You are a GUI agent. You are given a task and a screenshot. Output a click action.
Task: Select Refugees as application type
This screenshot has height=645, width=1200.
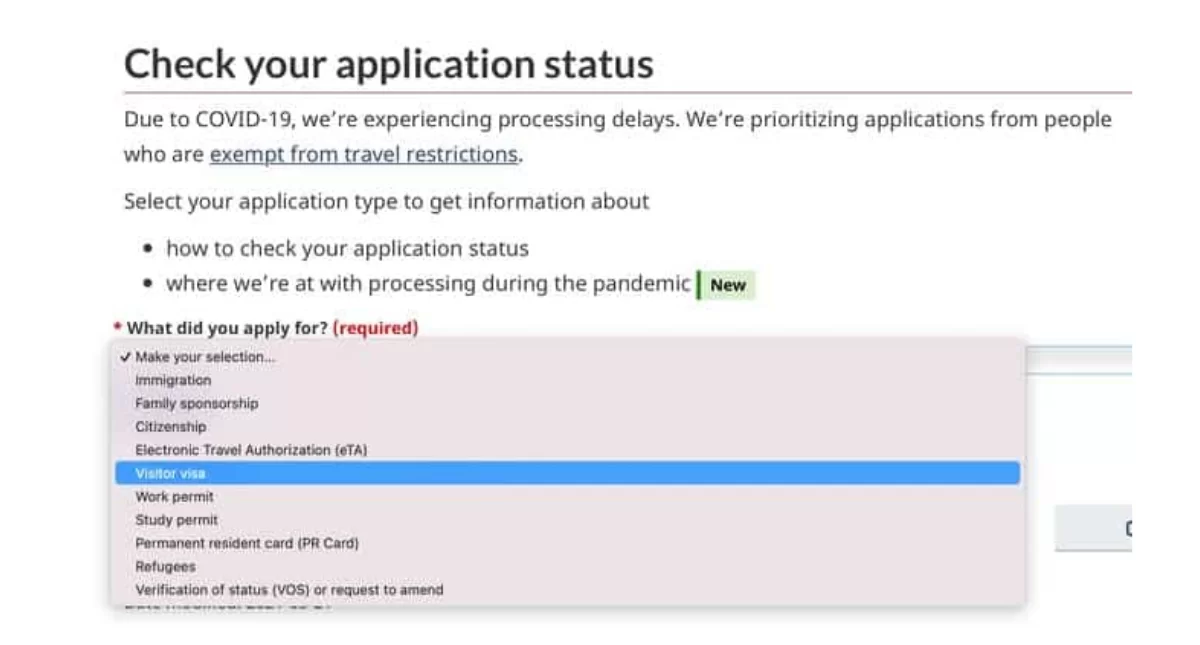(165, 566)
